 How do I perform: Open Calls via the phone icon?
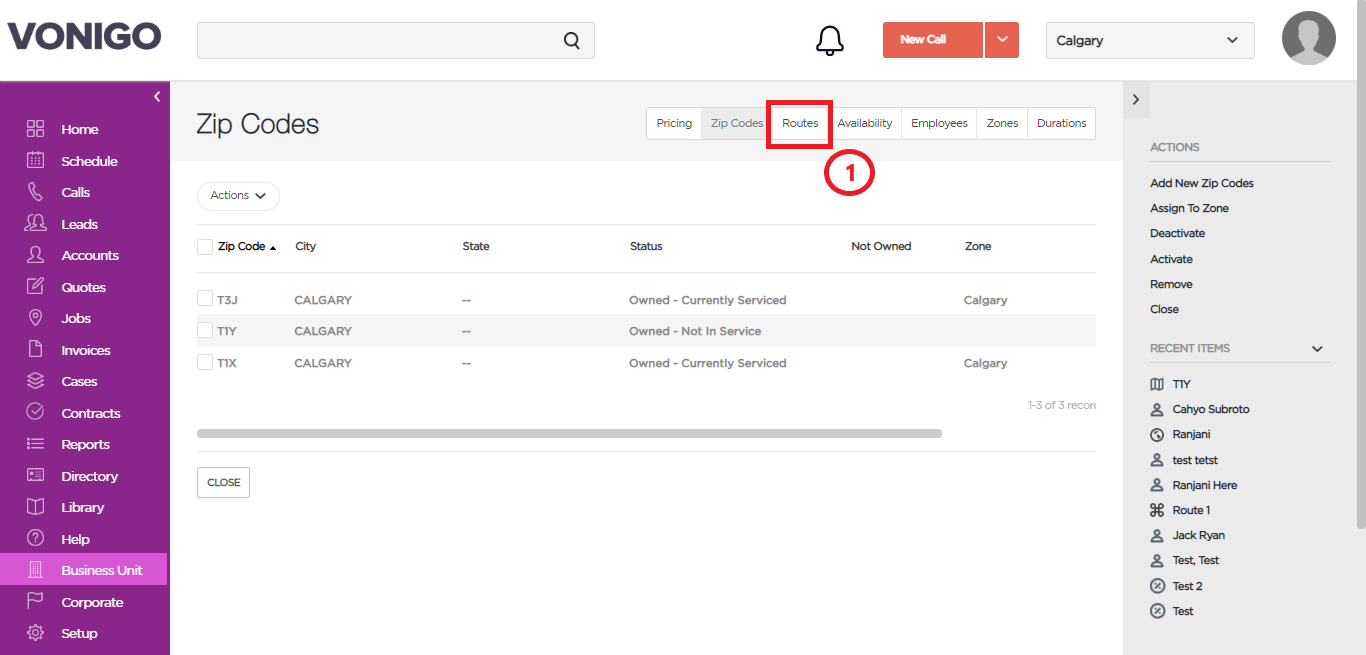36,192
